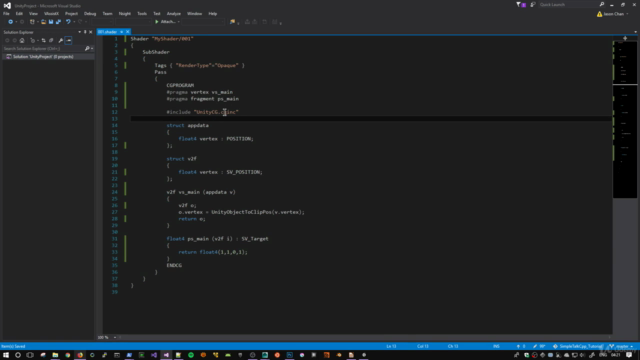The image size is (640, 360).
Task: Open the Window menu
Action: (x=194, y=13)
